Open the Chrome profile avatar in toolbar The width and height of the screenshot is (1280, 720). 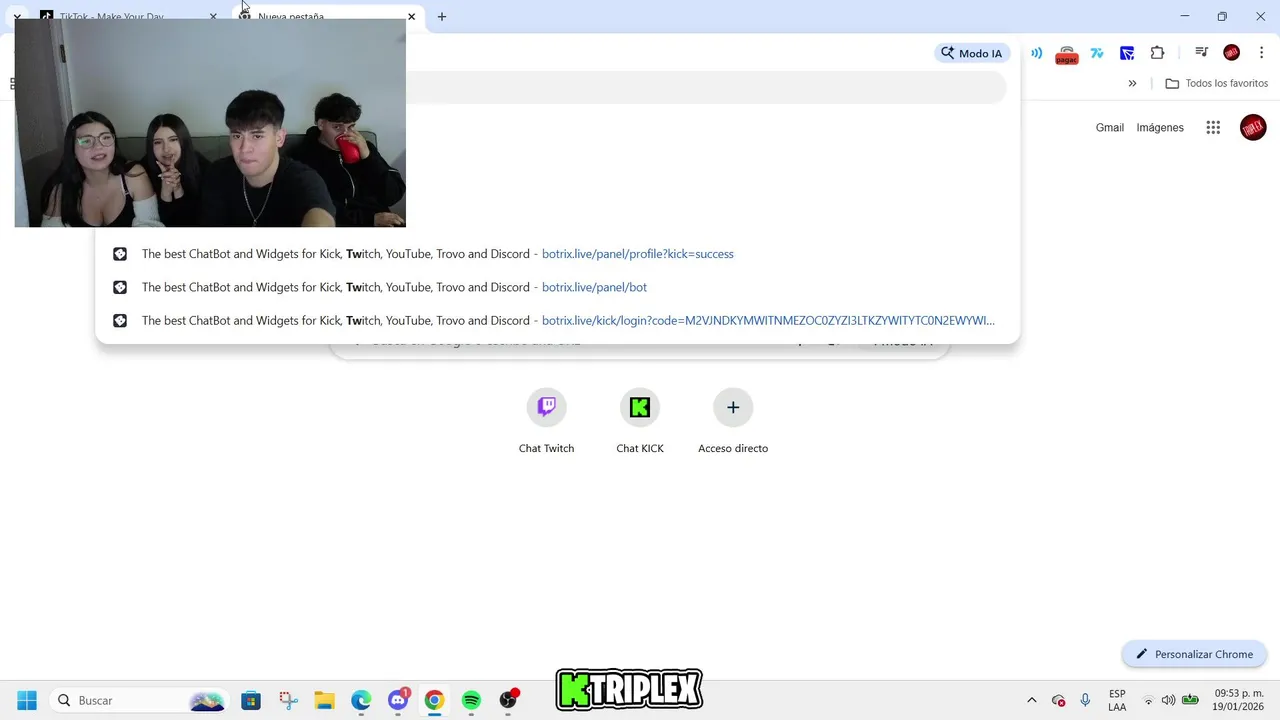coord(1232,53)
